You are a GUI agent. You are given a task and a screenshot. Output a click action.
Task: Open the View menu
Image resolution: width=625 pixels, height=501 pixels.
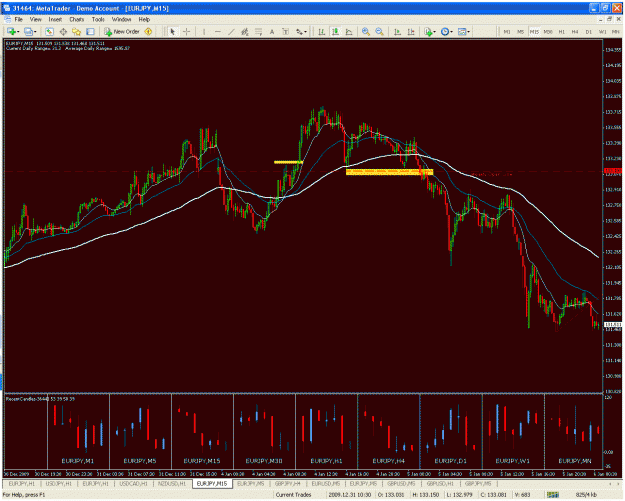(x=35, y=19)
